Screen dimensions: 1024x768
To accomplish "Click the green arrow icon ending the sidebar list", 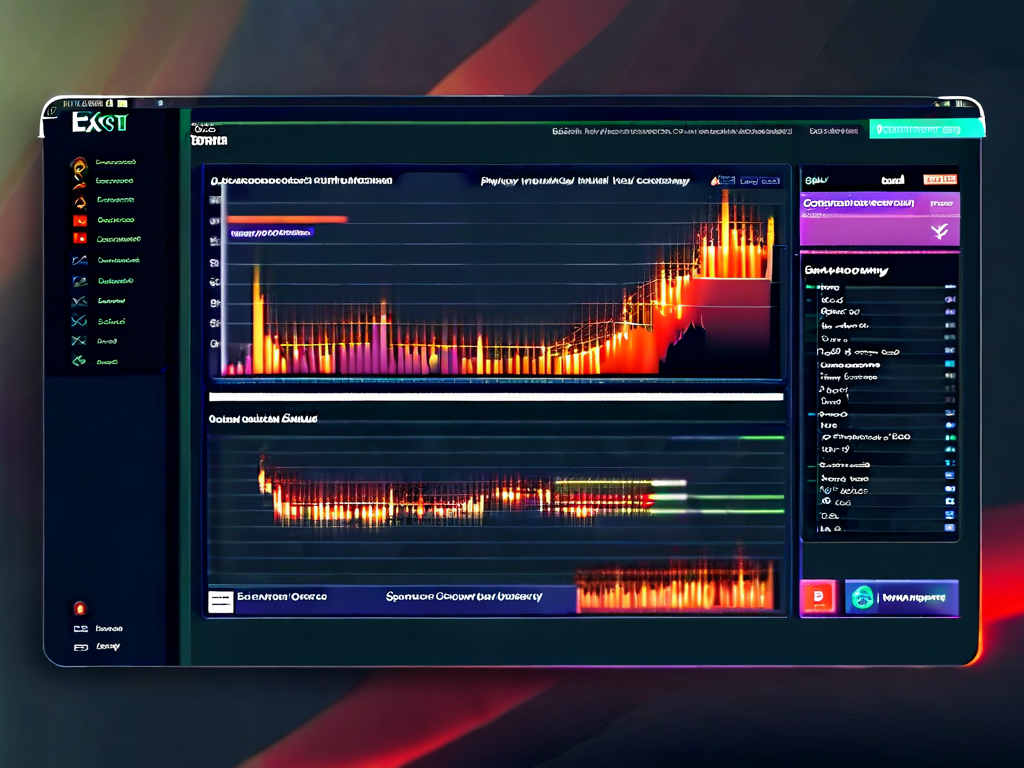I will (79, 361).
